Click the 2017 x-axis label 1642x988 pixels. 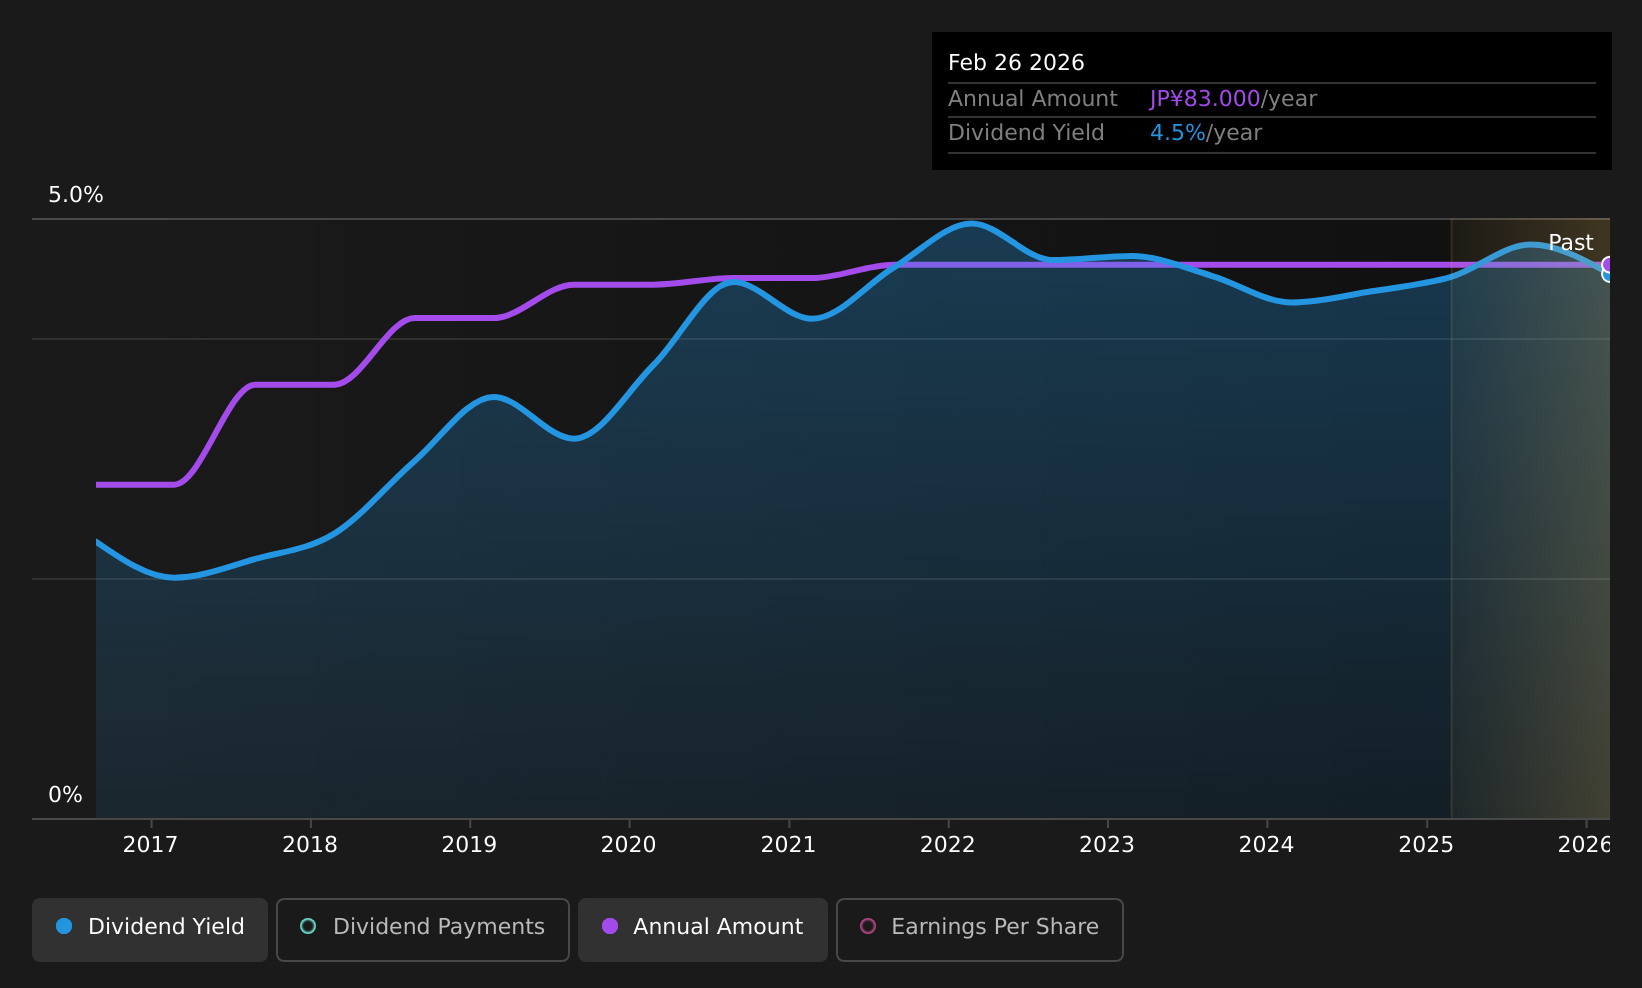click(x=150, y=845)
